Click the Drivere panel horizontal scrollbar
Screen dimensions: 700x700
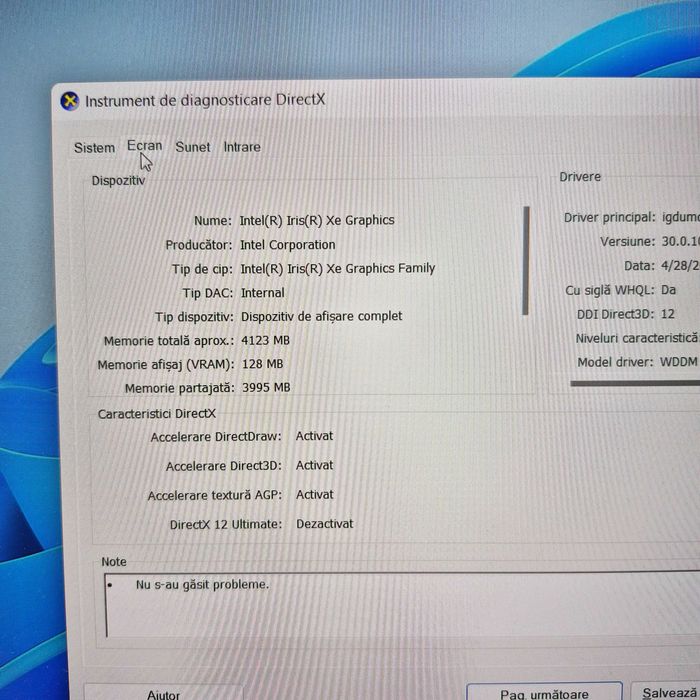pos(635,383)
